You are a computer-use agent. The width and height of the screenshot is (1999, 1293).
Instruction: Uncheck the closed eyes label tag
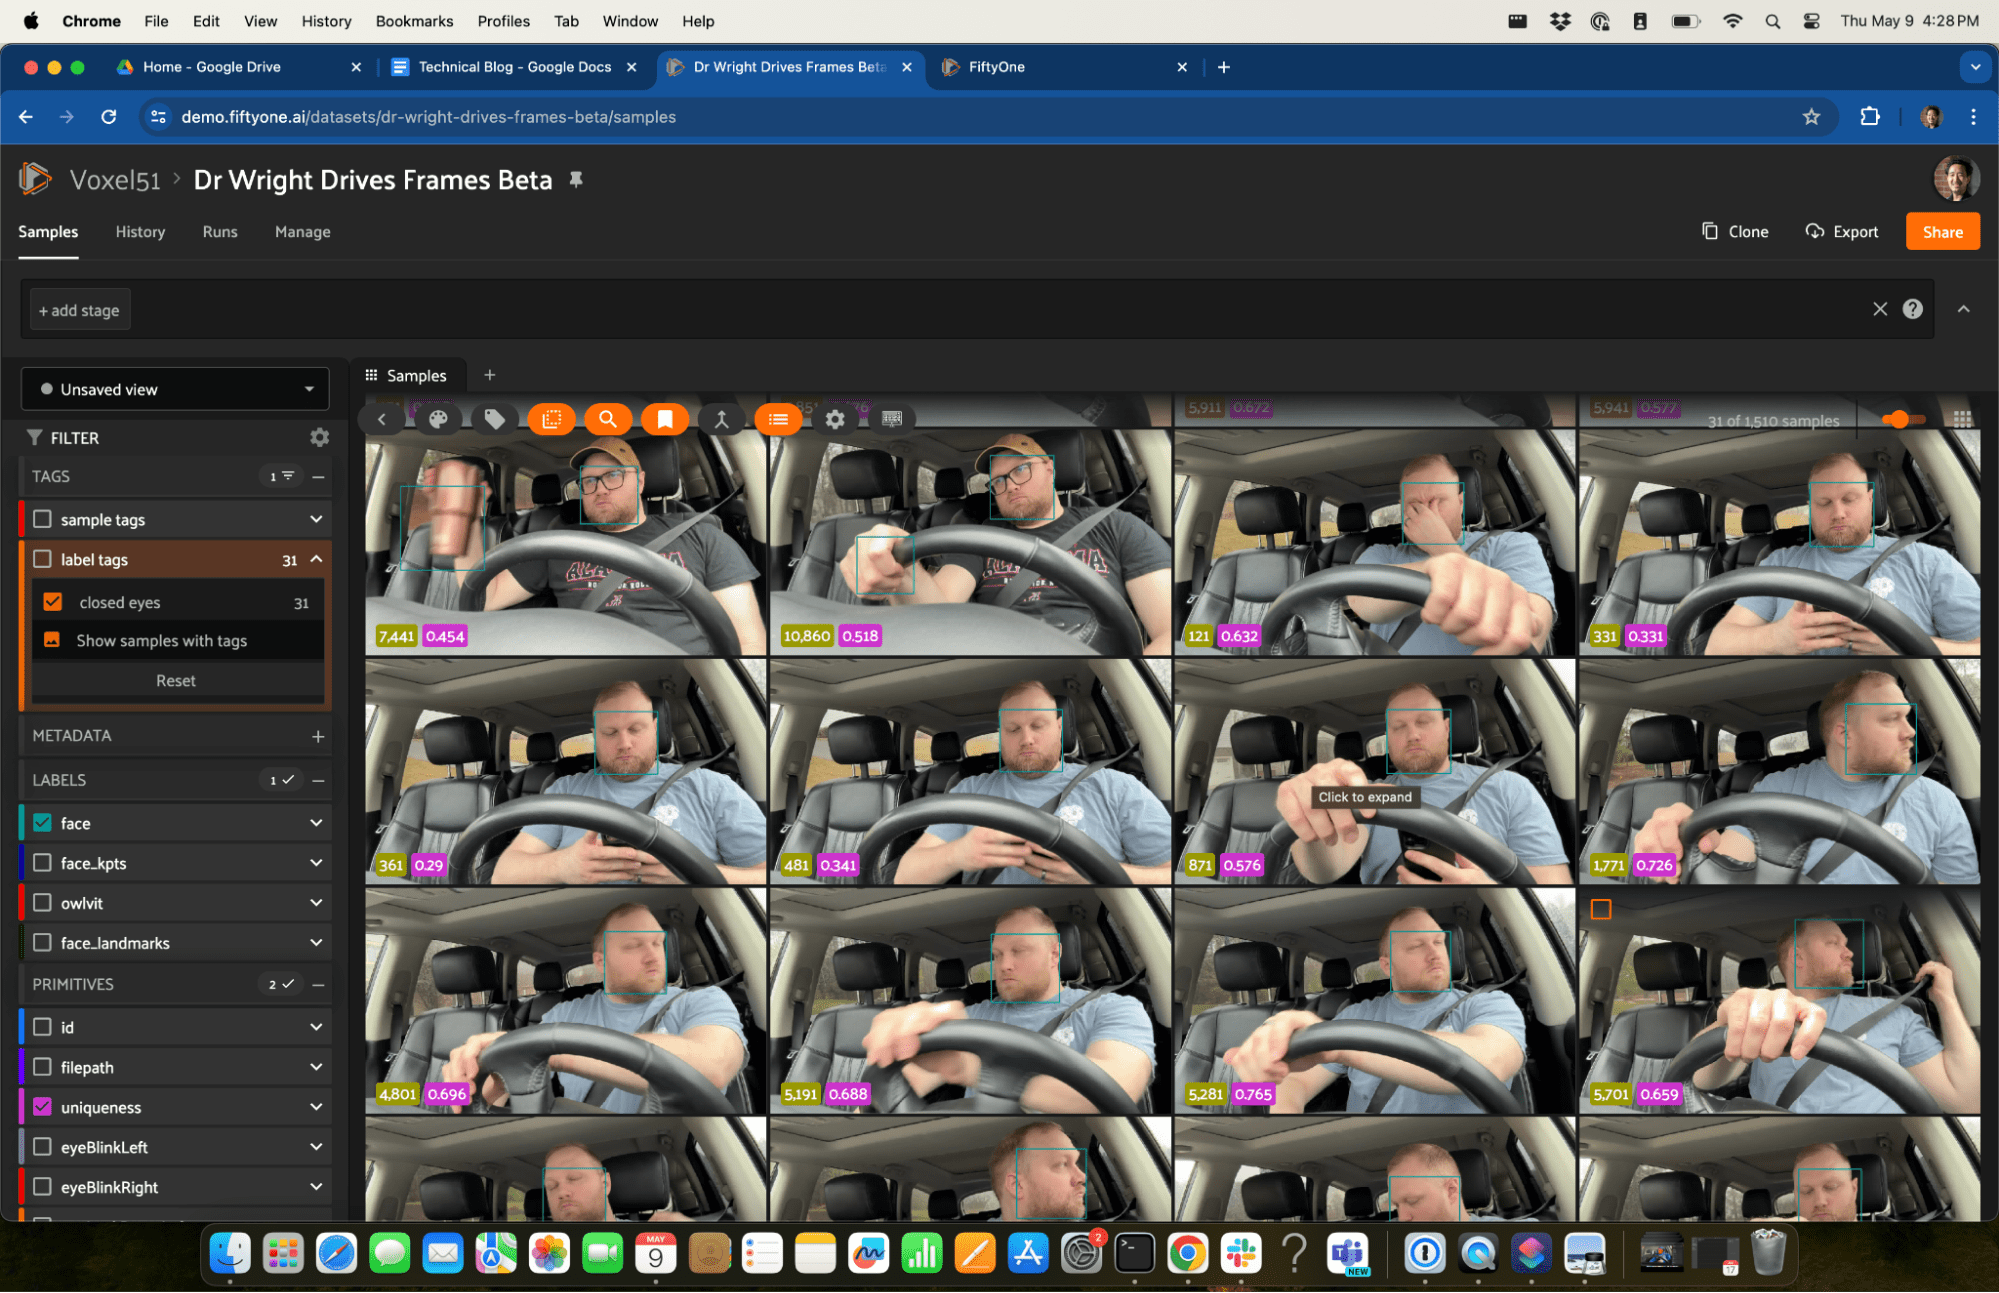click(53, 602)
